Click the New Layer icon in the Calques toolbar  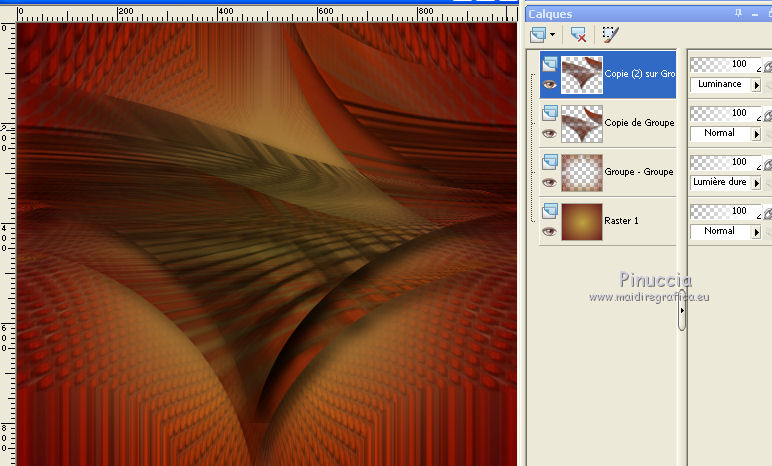(538, 34)
